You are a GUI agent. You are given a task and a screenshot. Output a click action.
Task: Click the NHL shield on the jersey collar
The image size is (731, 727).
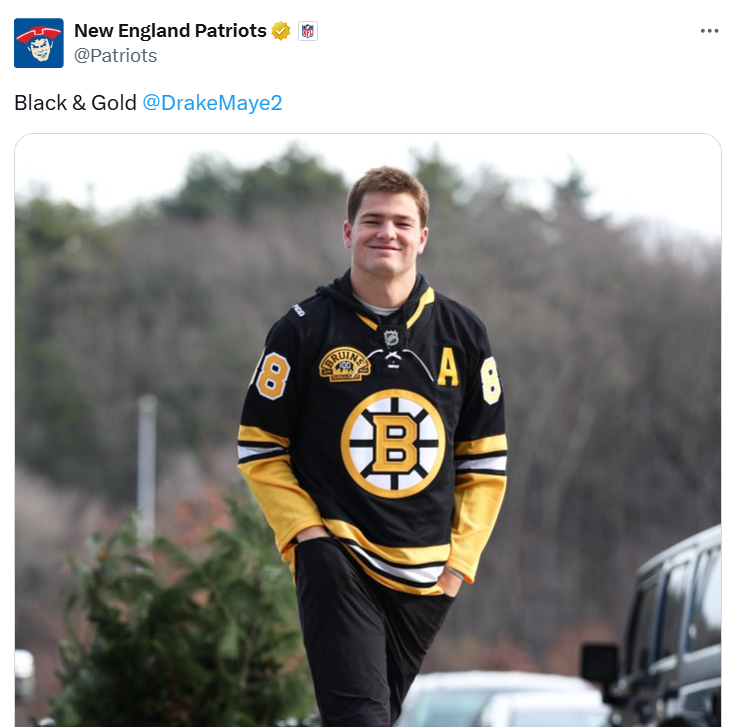point(393,338)
